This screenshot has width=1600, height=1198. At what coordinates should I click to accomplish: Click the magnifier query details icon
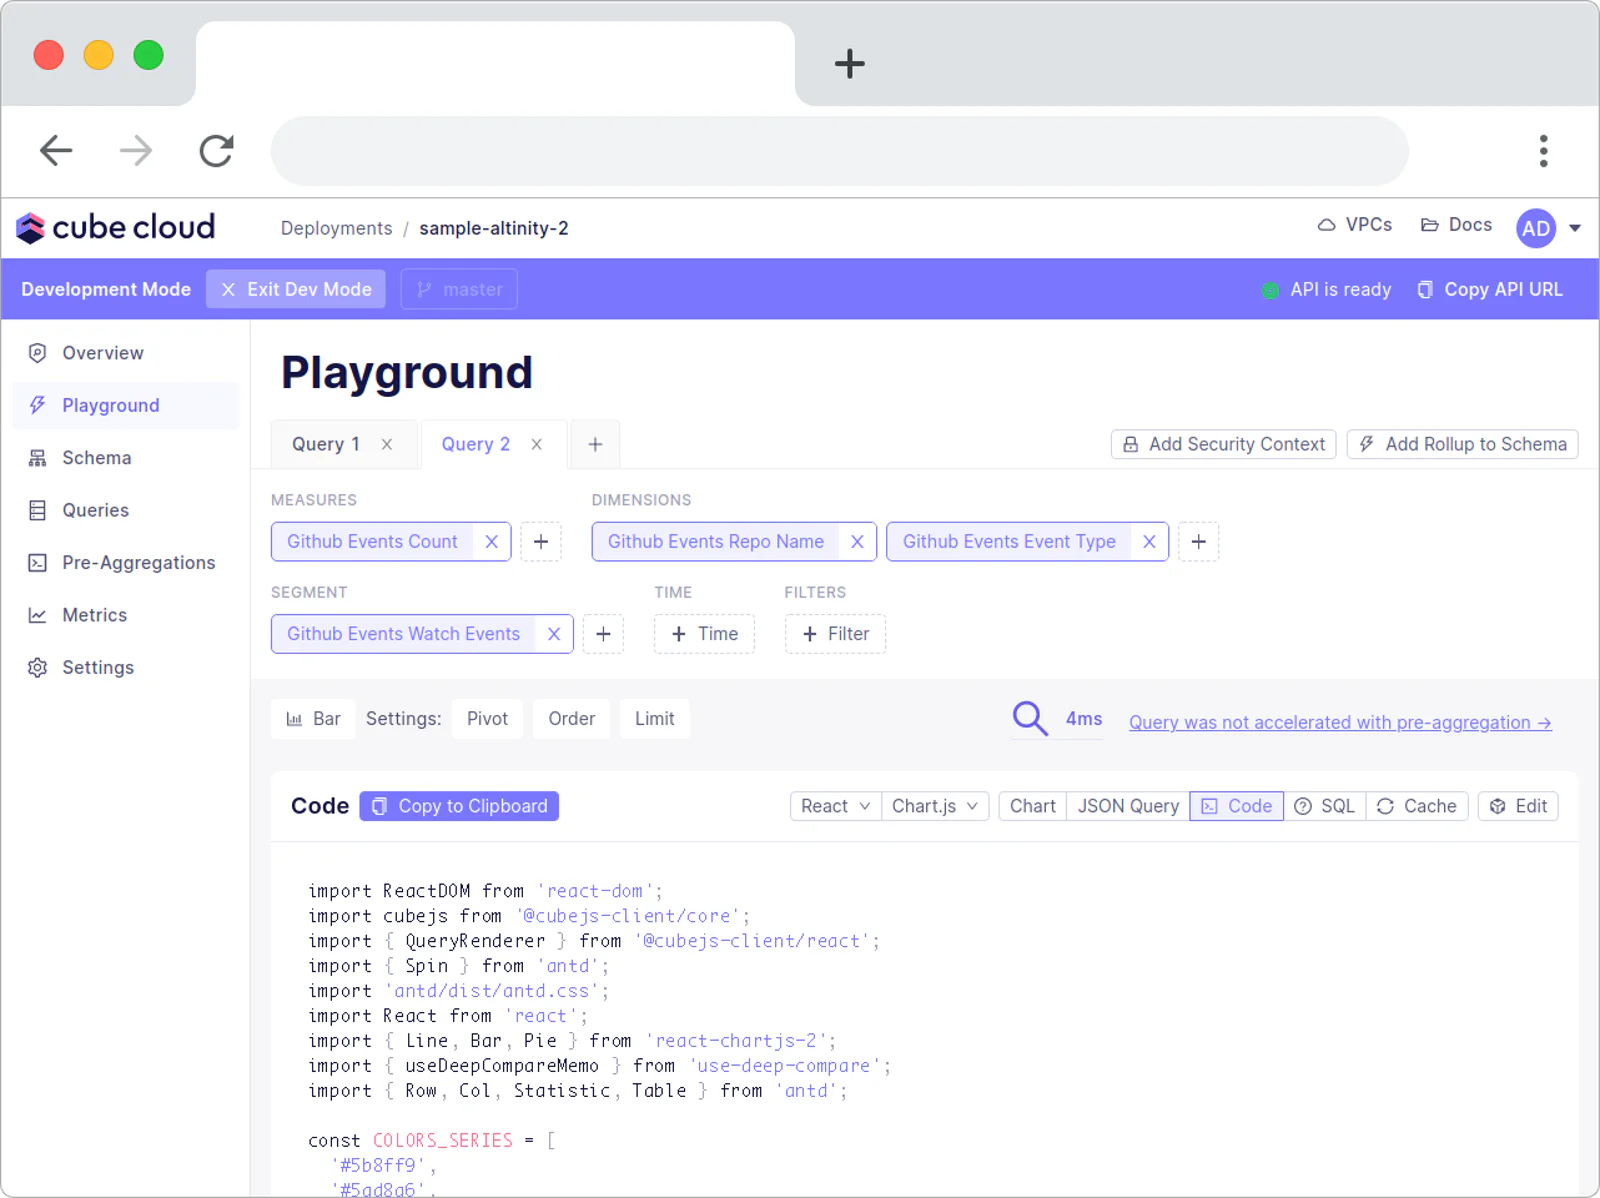point(1030,718)
